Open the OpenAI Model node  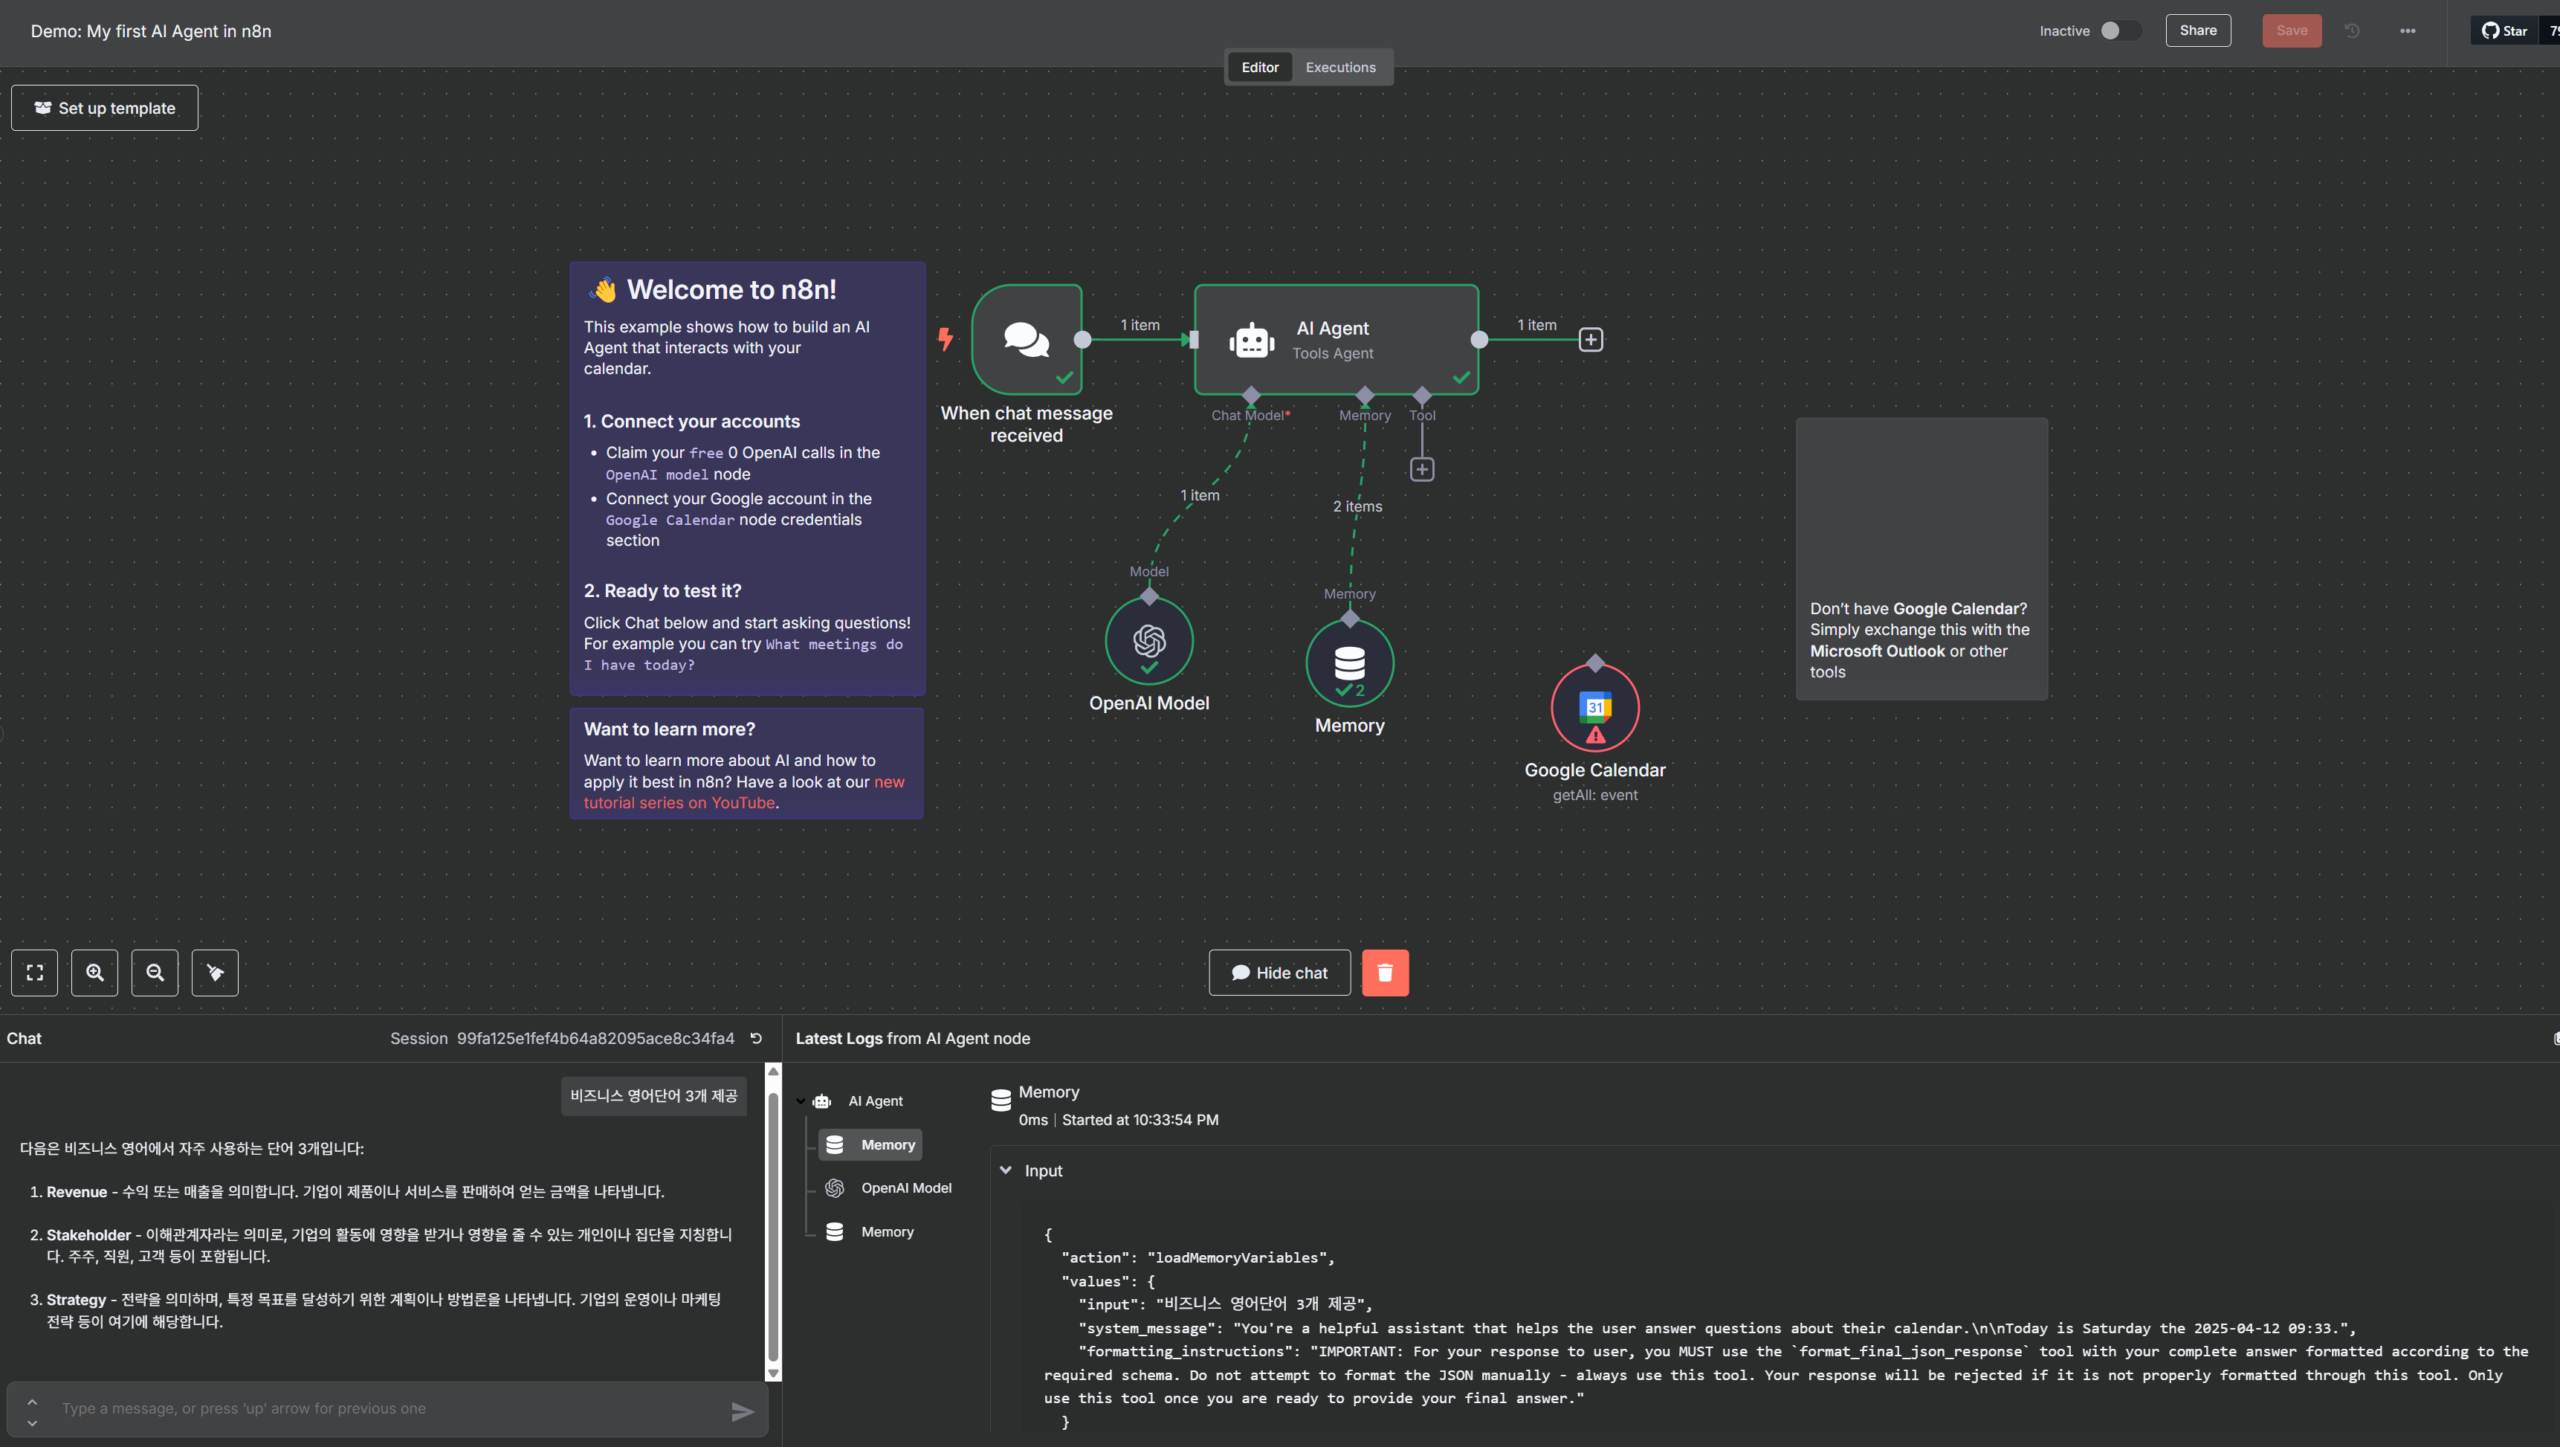point(1149,641)
